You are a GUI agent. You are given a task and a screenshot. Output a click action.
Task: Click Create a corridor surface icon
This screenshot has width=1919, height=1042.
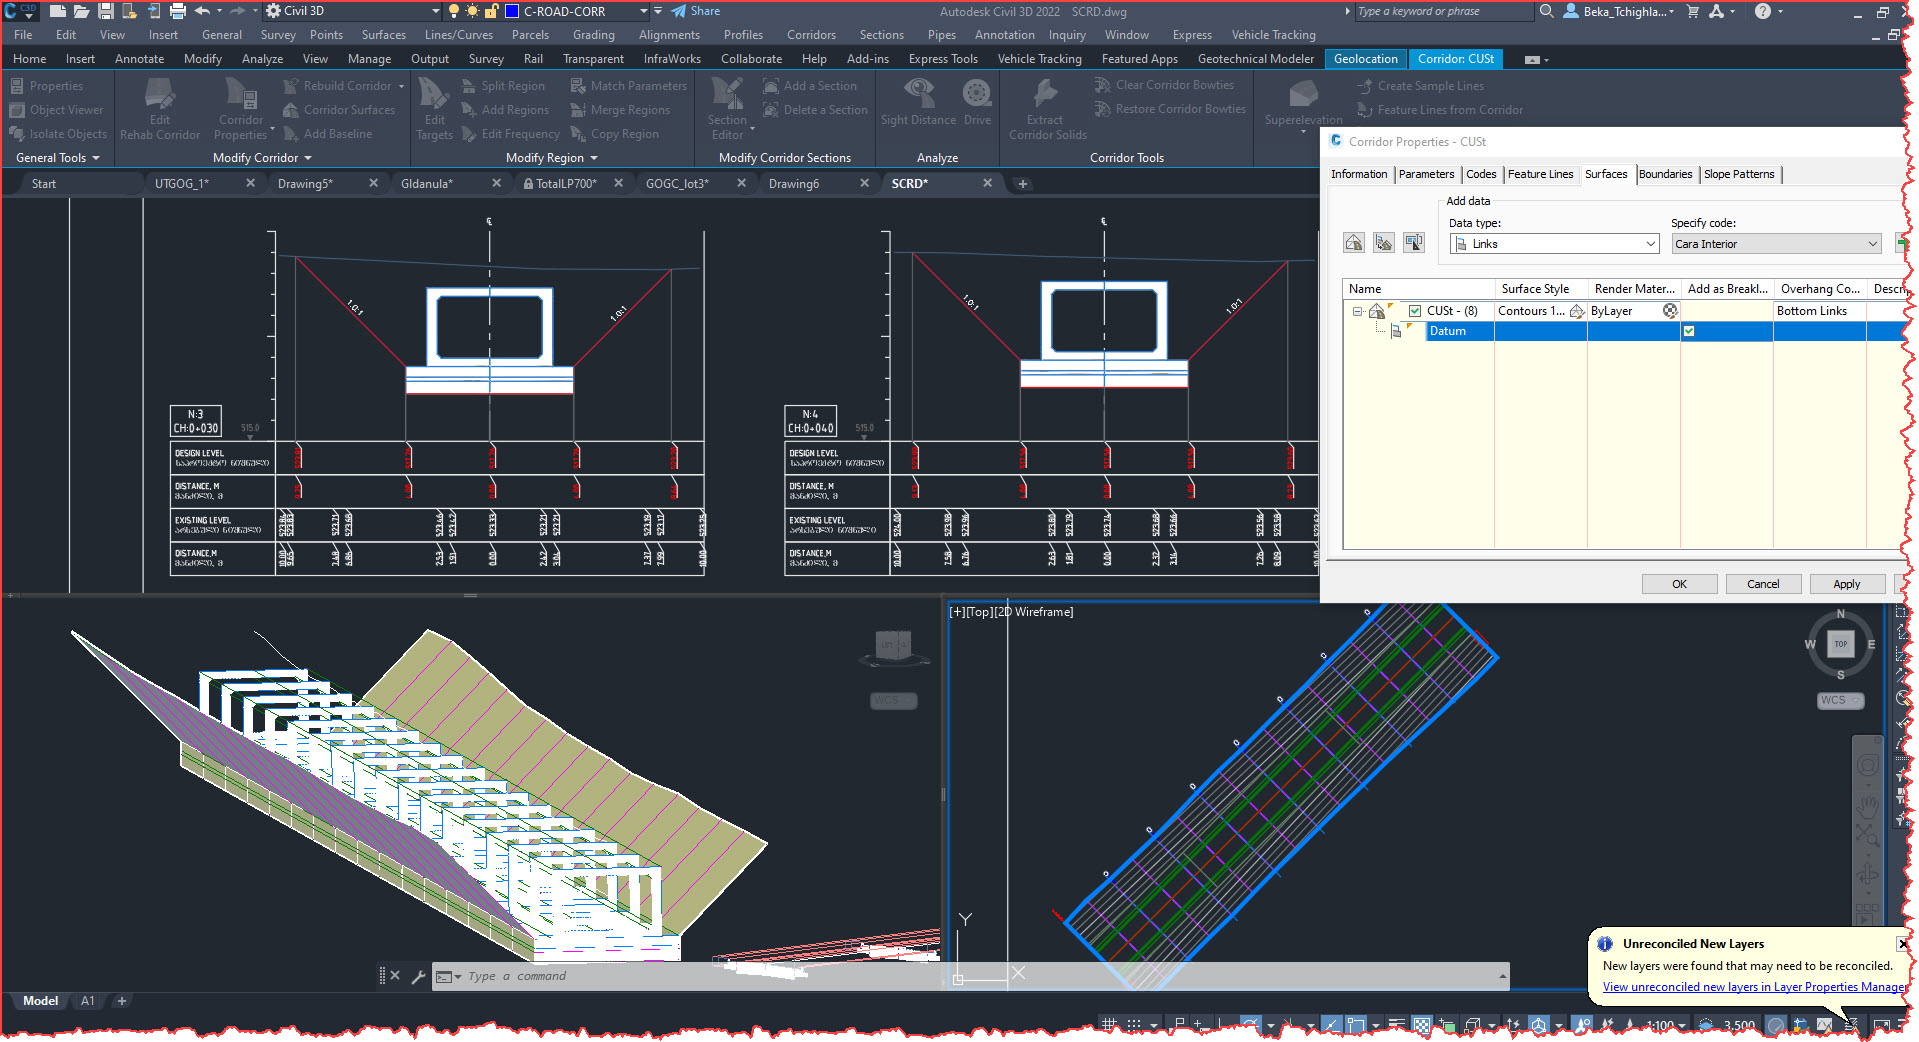[1354, 242]
